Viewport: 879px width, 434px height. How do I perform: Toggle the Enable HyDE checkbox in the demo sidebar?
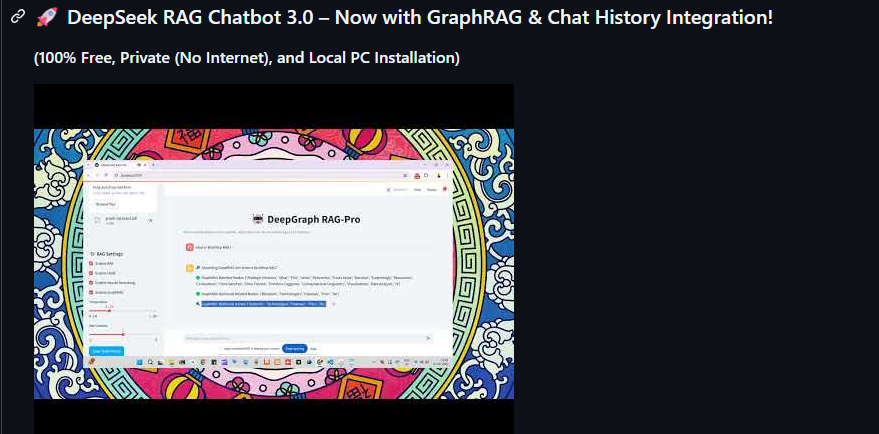[91, 273]
